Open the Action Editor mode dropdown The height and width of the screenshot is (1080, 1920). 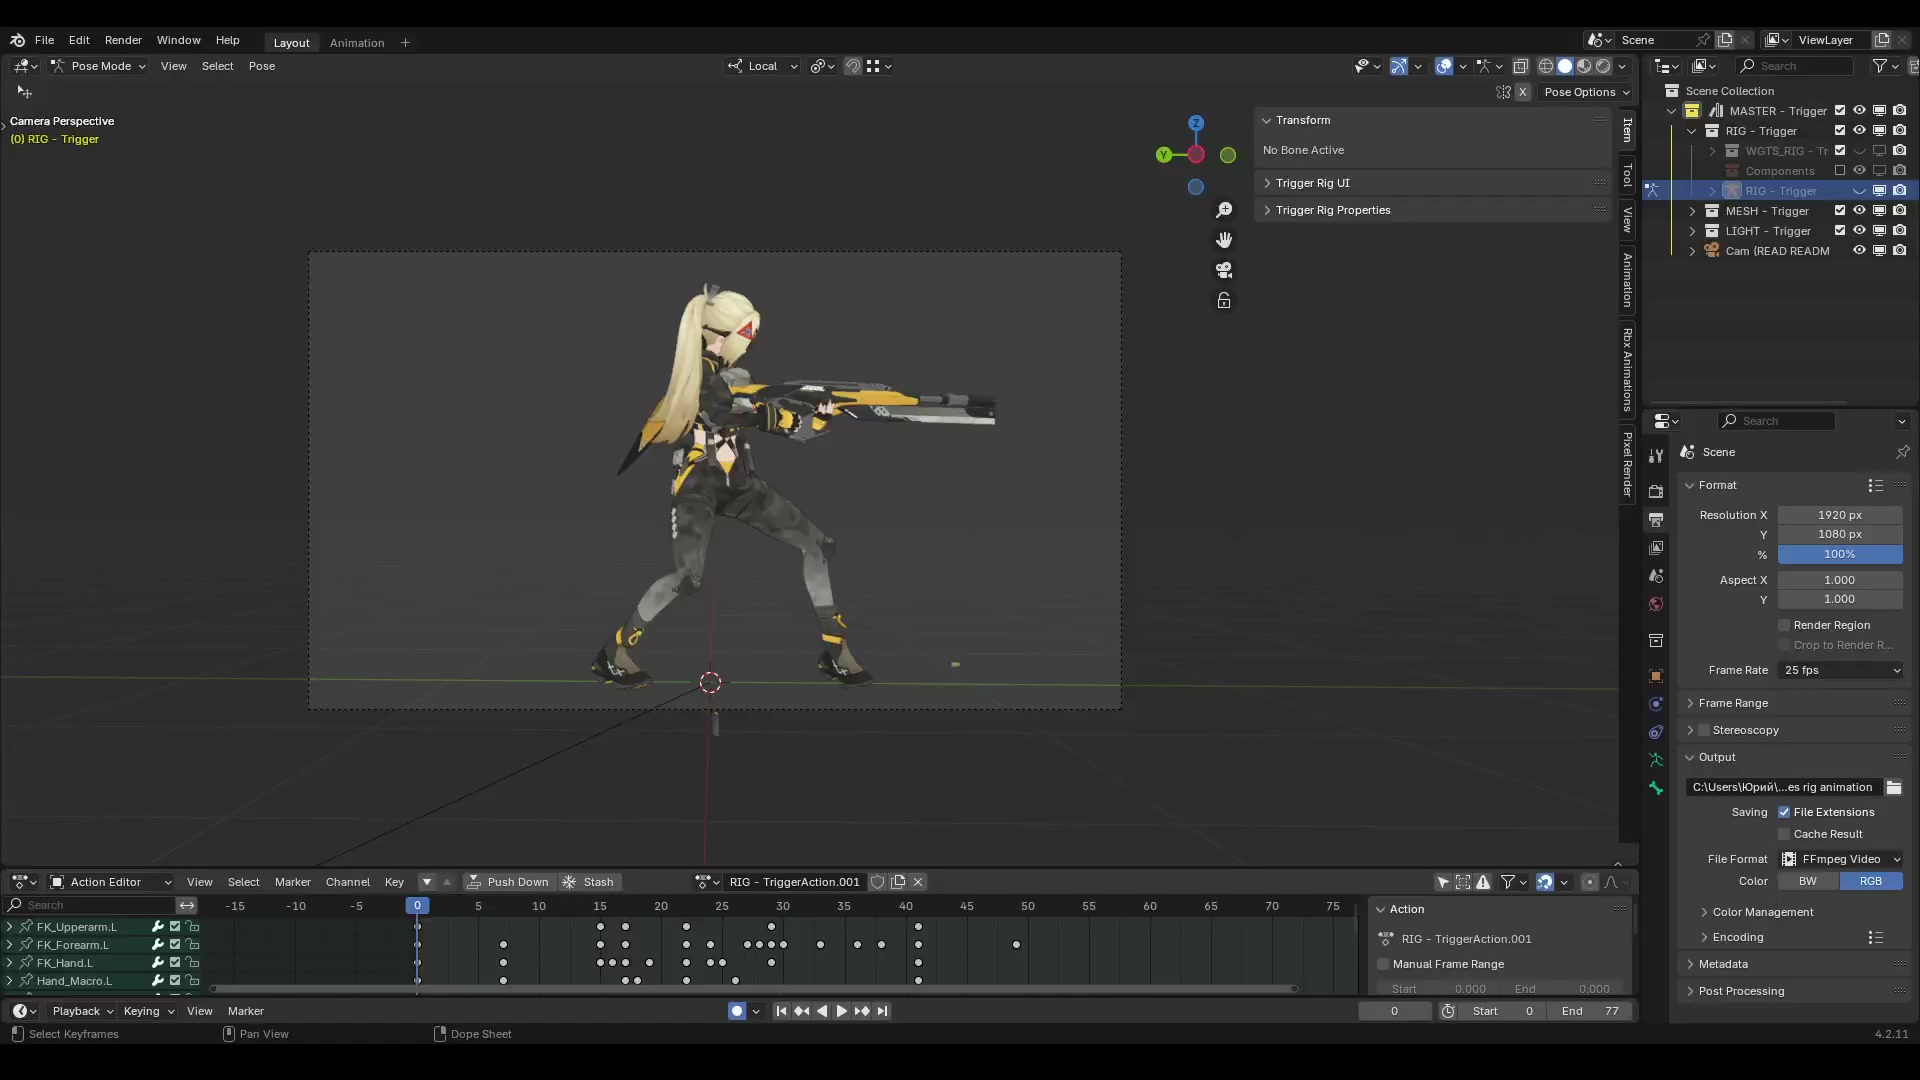point(111,882)
